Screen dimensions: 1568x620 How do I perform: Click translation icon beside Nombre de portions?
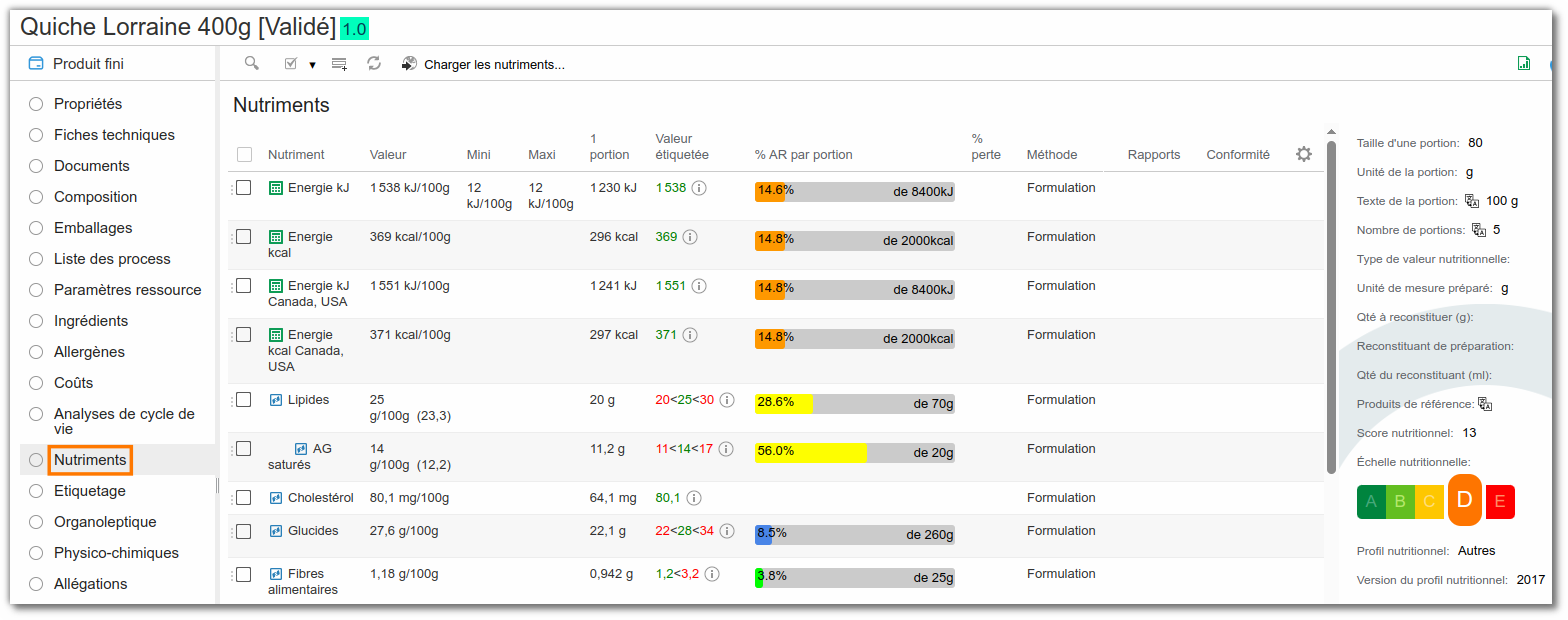point(1479,230)
